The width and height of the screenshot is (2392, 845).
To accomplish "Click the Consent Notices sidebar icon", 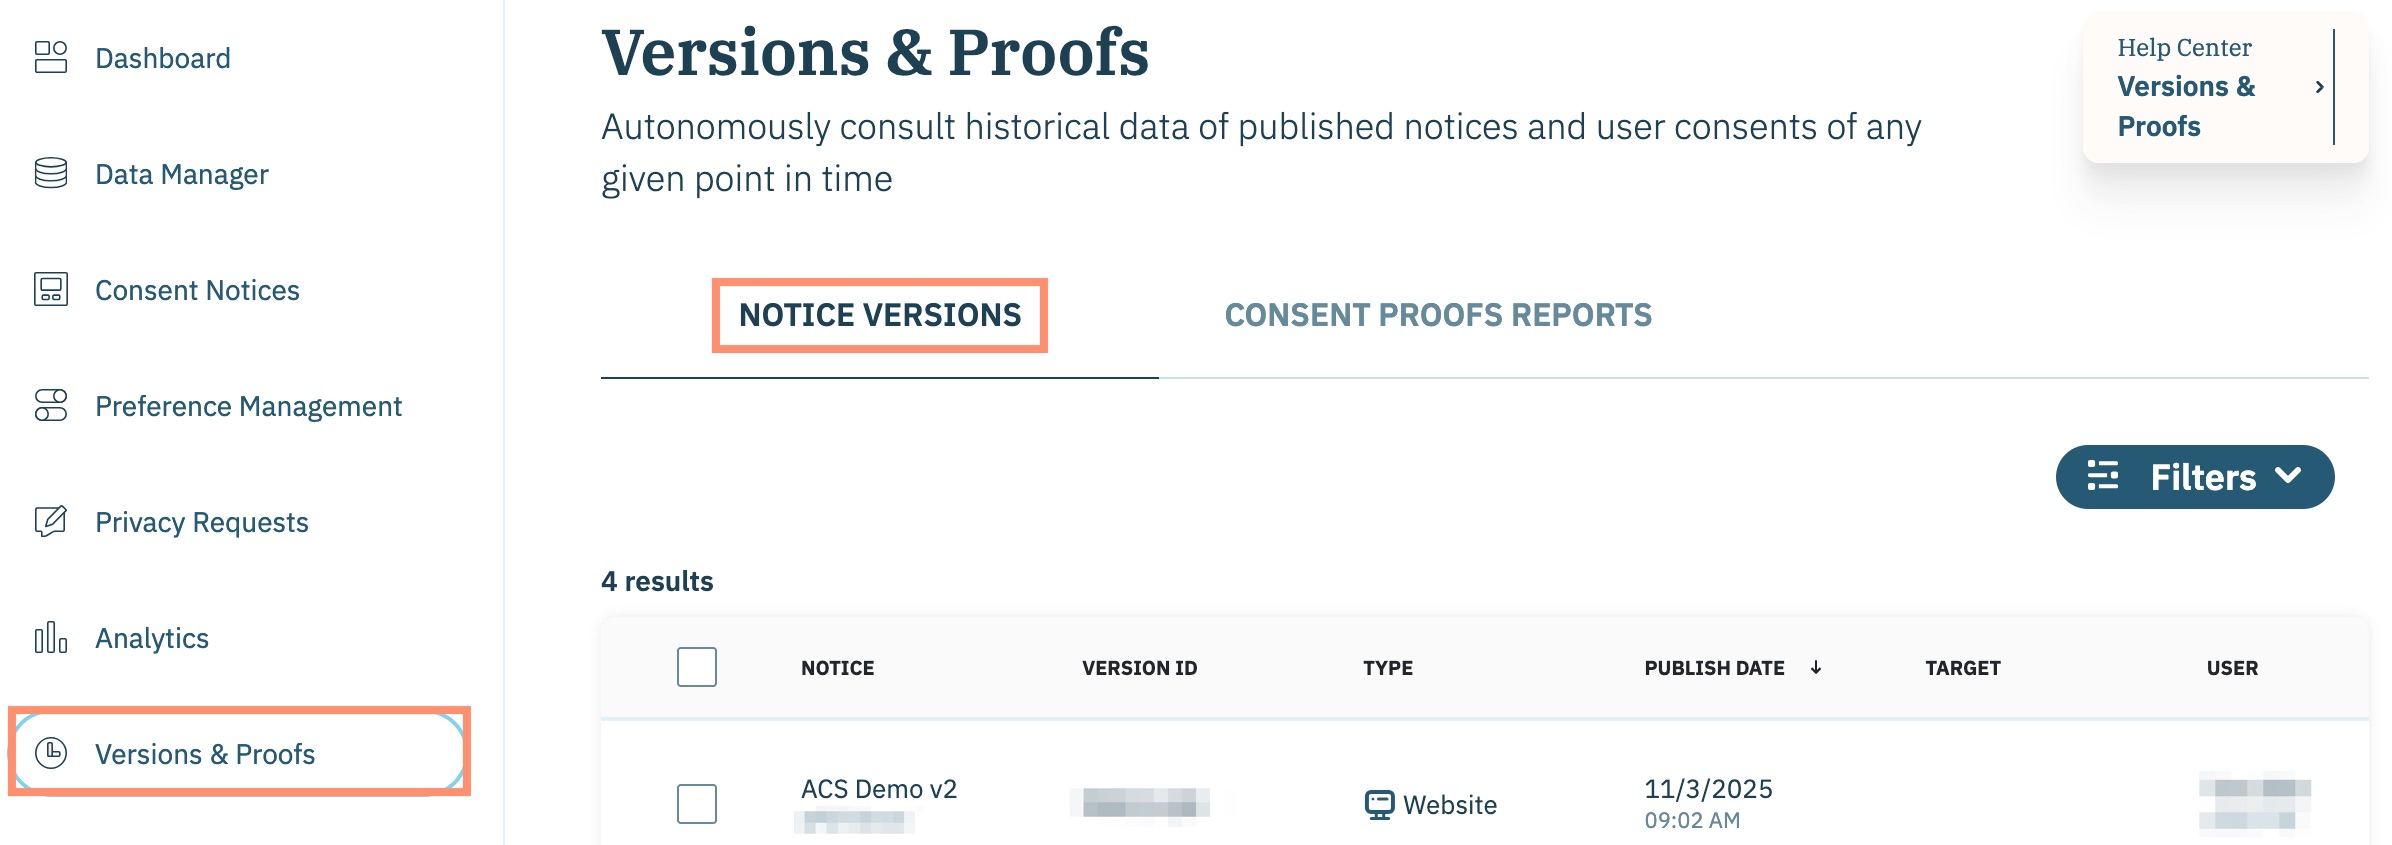I will click(x=51, y=290).
